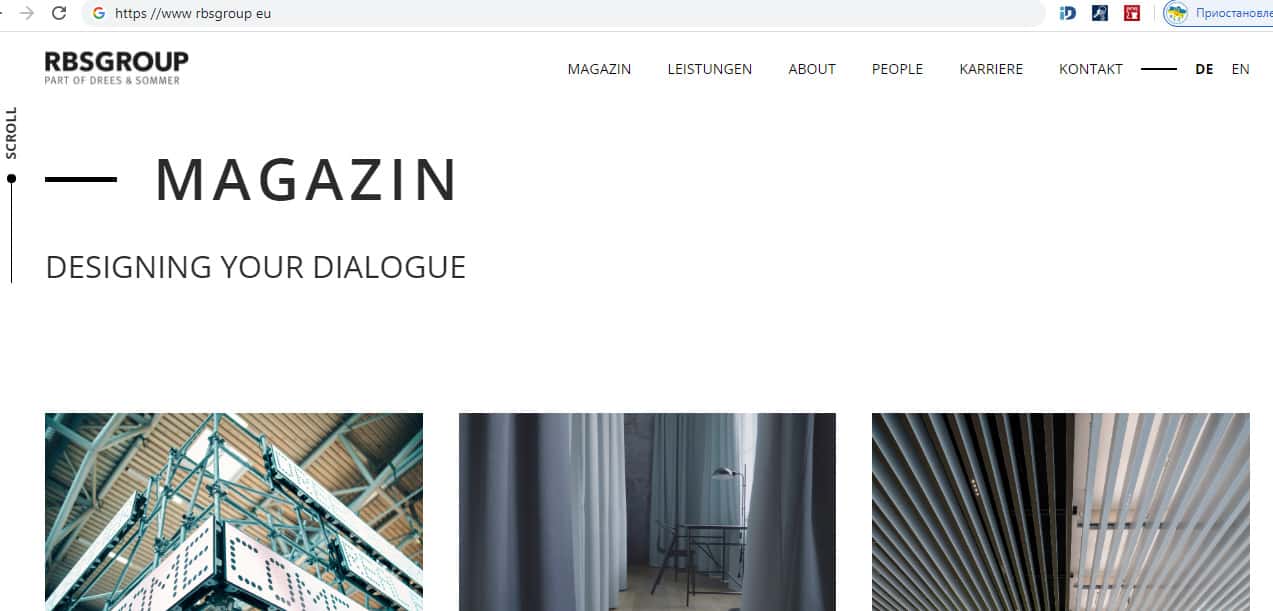Open the MAGAZIN menu item
1273x611 pixels.
pyautogui.click(x=599, y=69)
